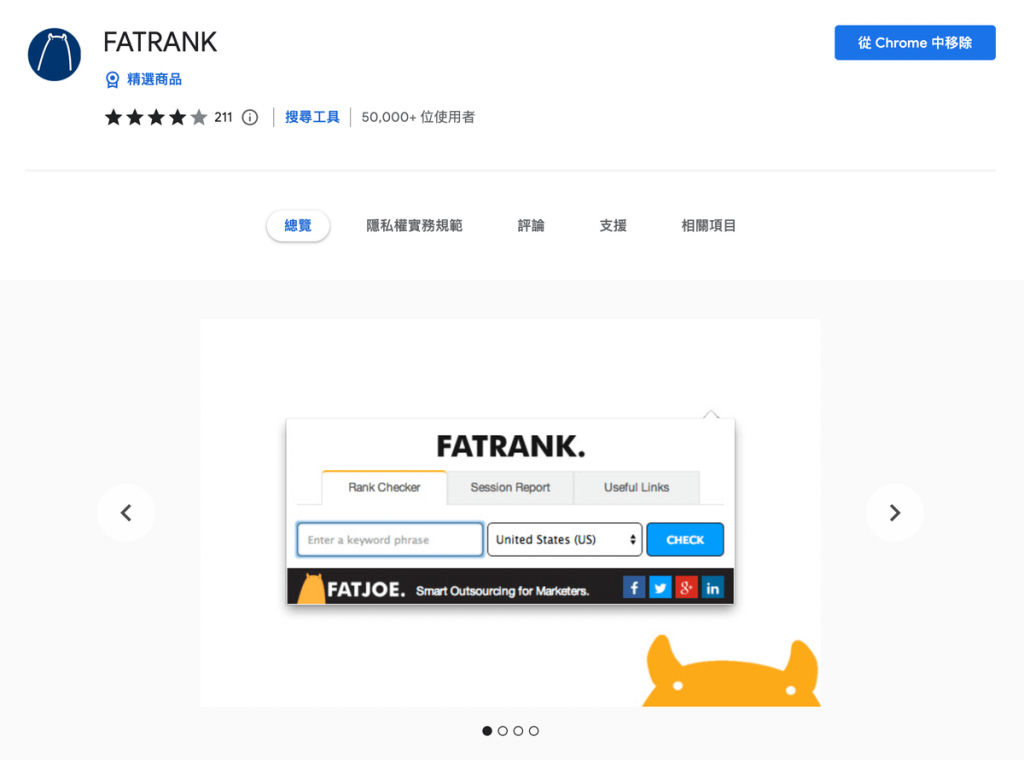Open the 支援 tab
The width and height of the screenshot is (1024, 760).
point(613,226)
